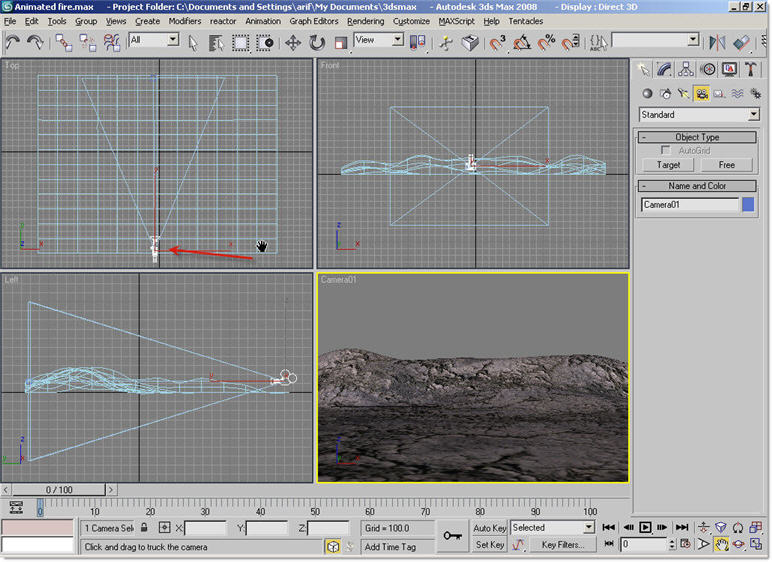
Task: Enable the AutoGrid checkbox
Action: coord(666,150)
